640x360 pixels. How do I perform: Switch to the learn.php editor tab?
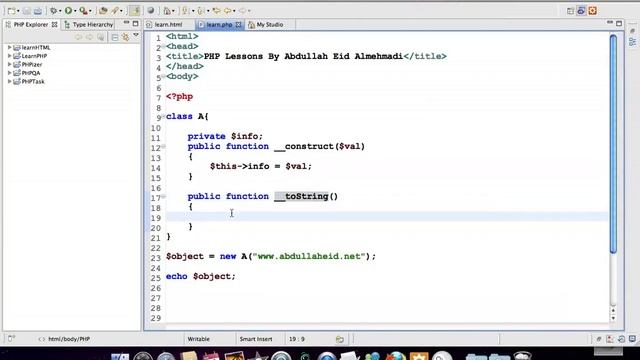point(219,24)
